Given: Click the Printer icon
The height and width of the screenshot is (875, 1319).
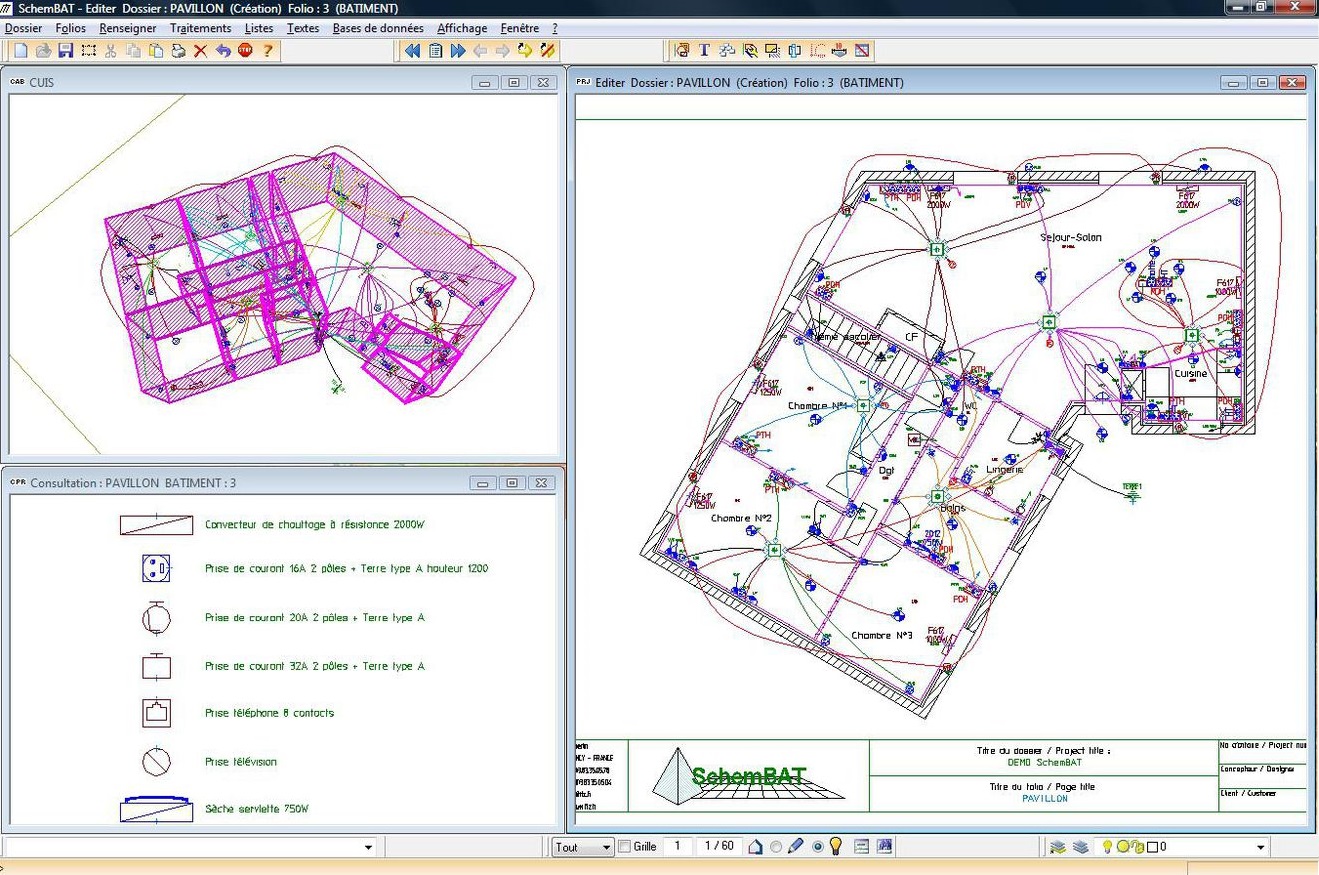Looking at the screenshot, I should (177, 50).
